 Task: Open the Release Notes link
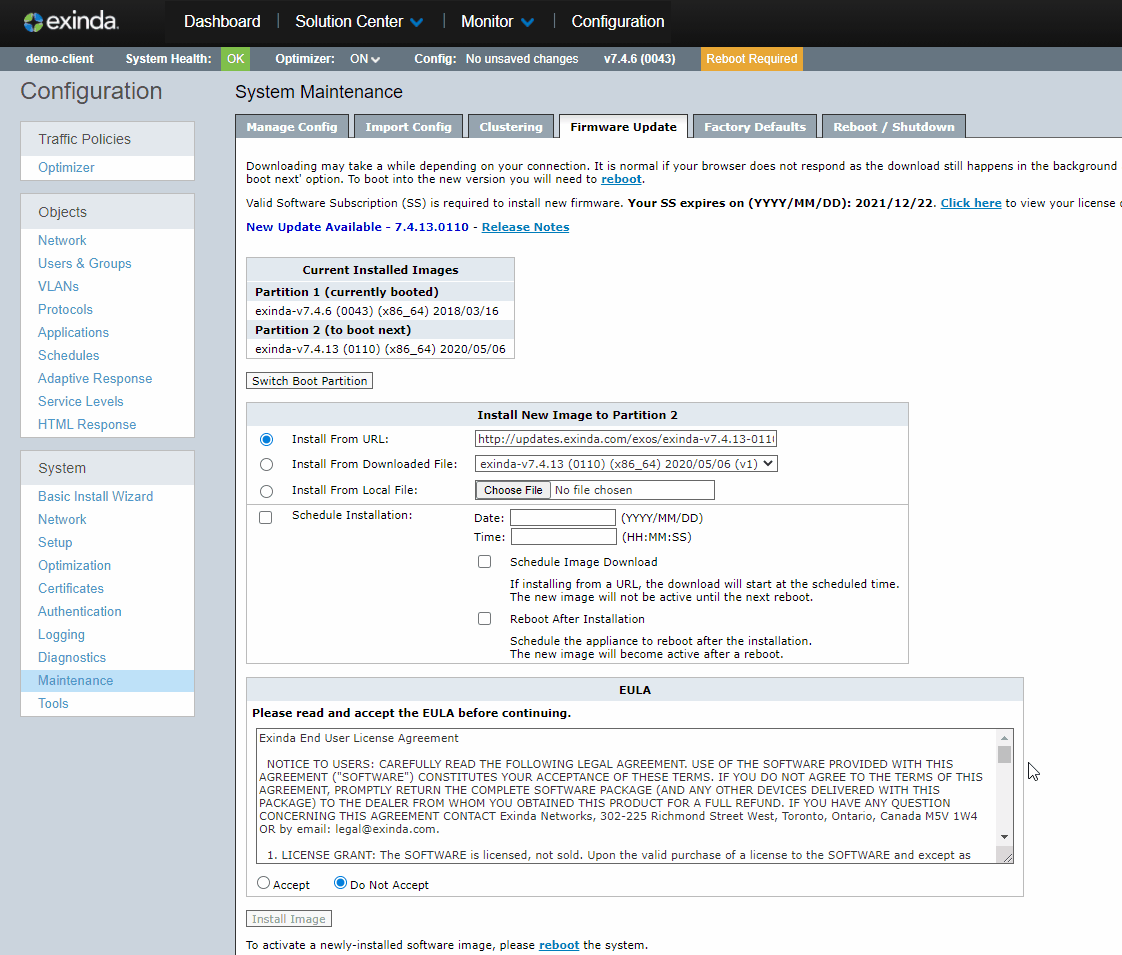[525, 227]
